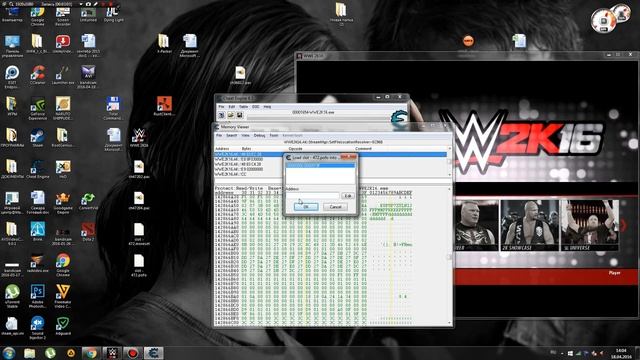Screen dimensions: 640x360
Task: Click the camera icon in Bandicam overlay bar
Action: 88,4
